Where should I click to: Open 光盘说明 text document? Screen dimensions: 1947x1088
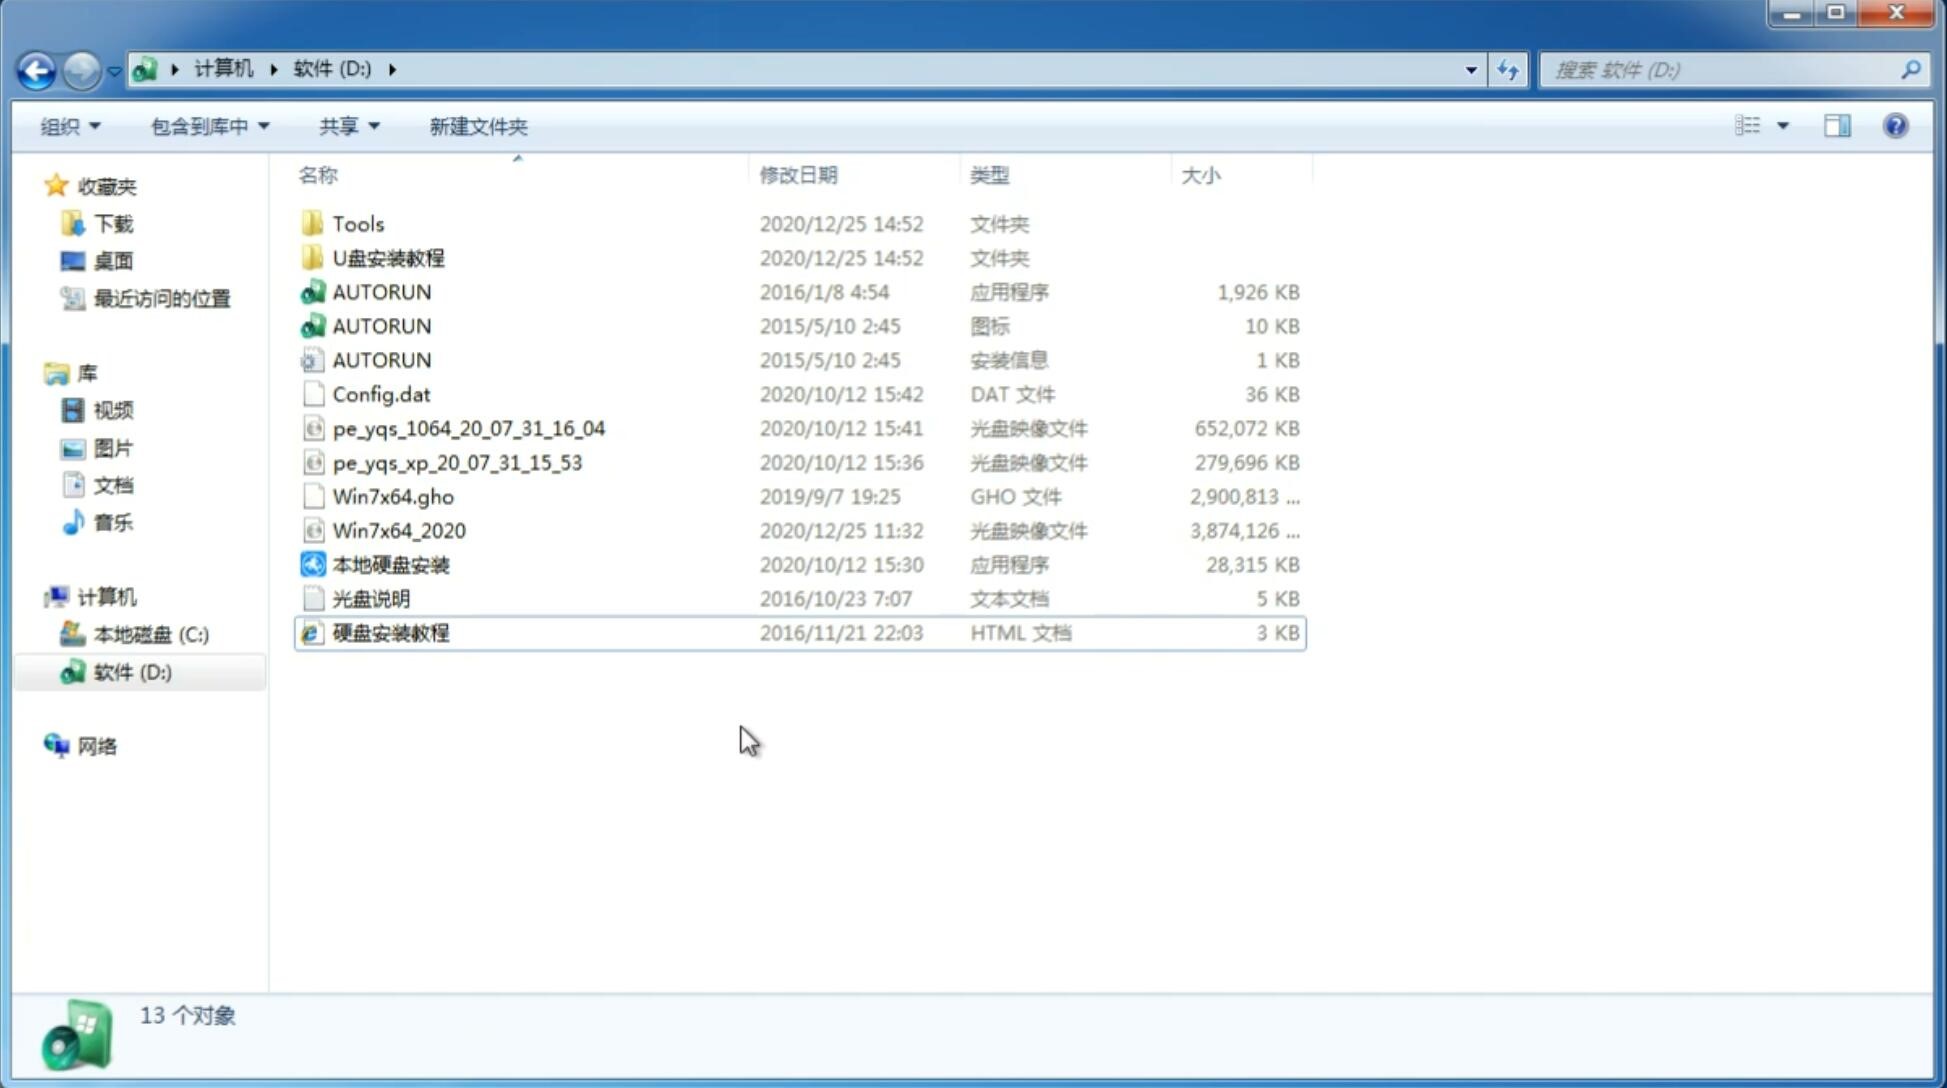click(x=370, y=599)
